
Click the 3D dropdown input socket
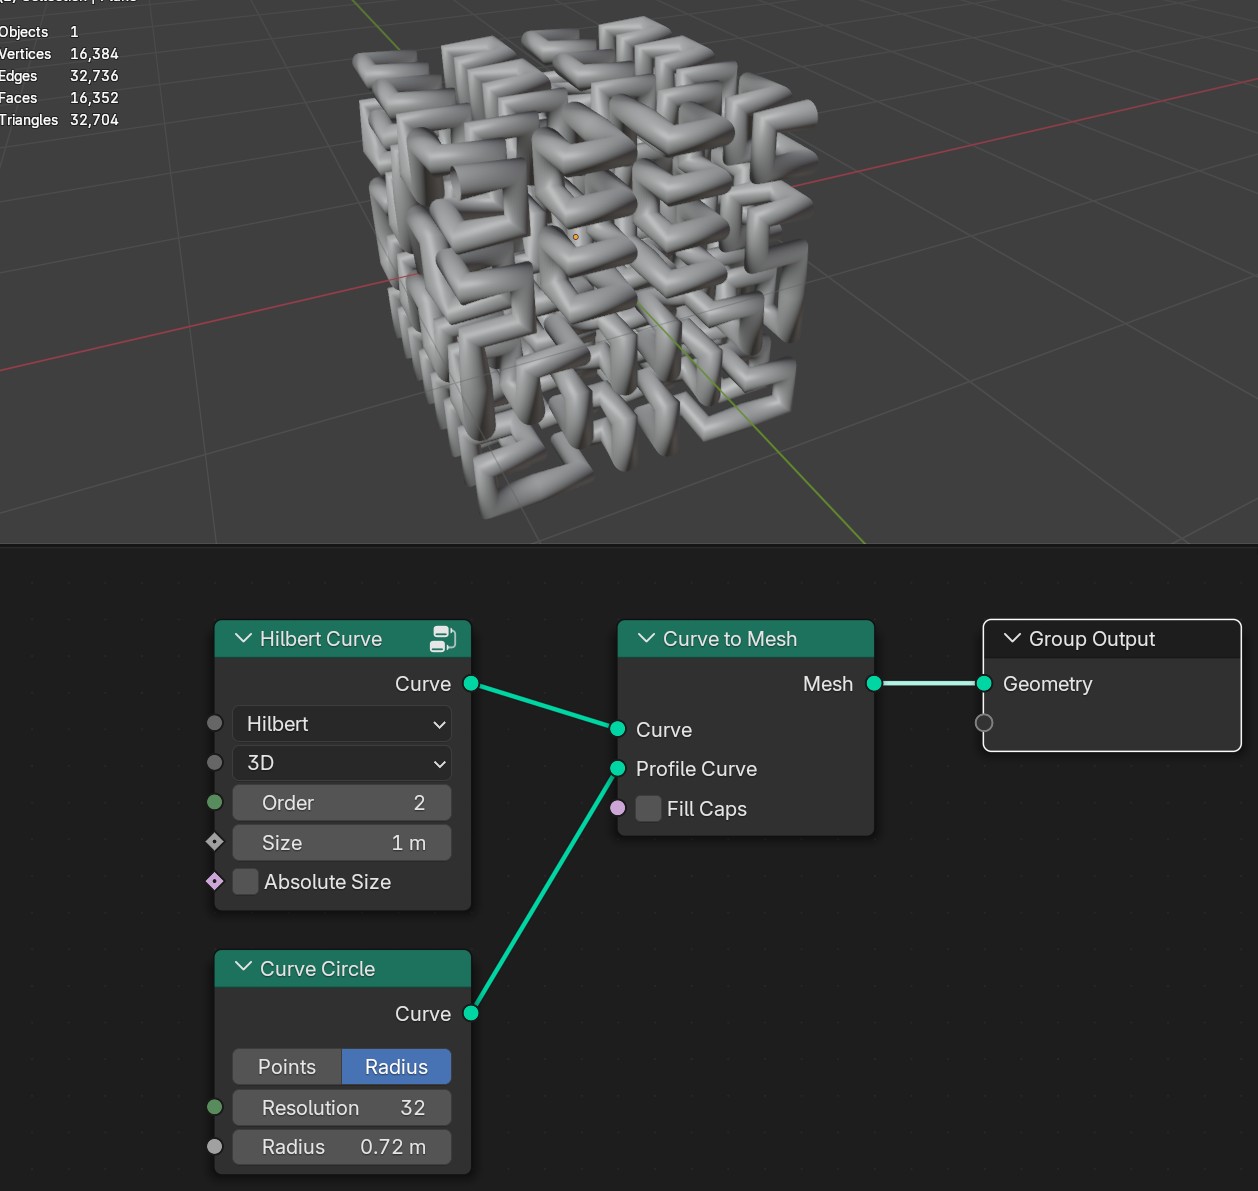(214, 762)
